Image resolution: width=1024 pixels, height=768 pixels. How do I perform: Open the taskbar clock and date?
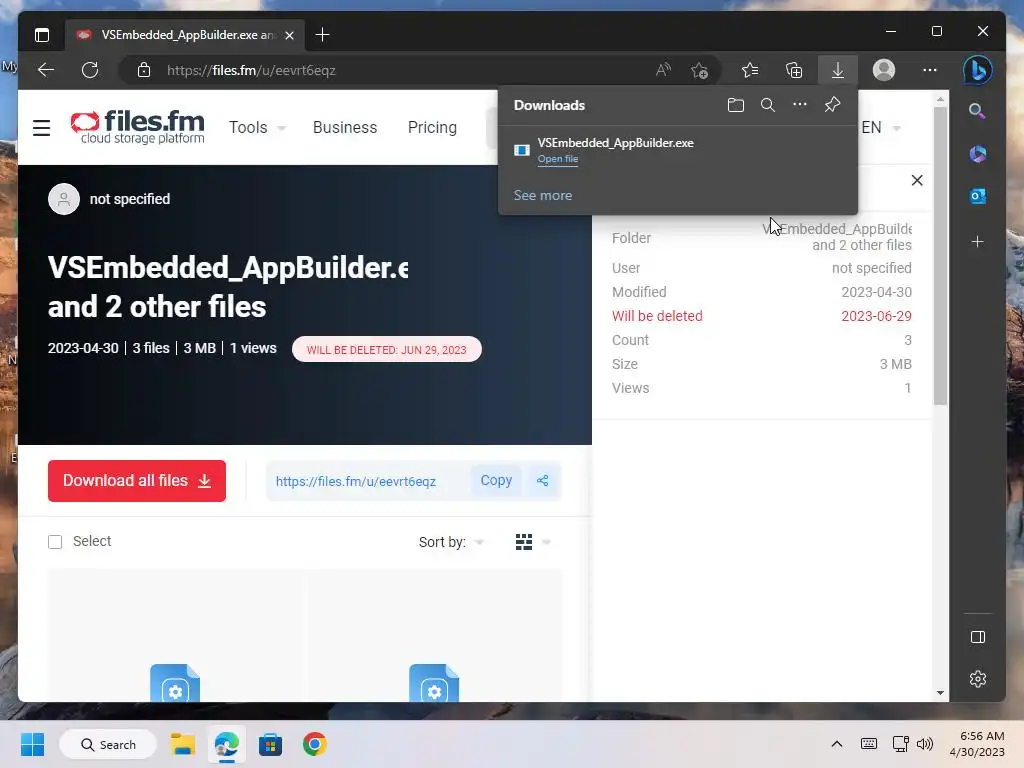pos(977,744)
